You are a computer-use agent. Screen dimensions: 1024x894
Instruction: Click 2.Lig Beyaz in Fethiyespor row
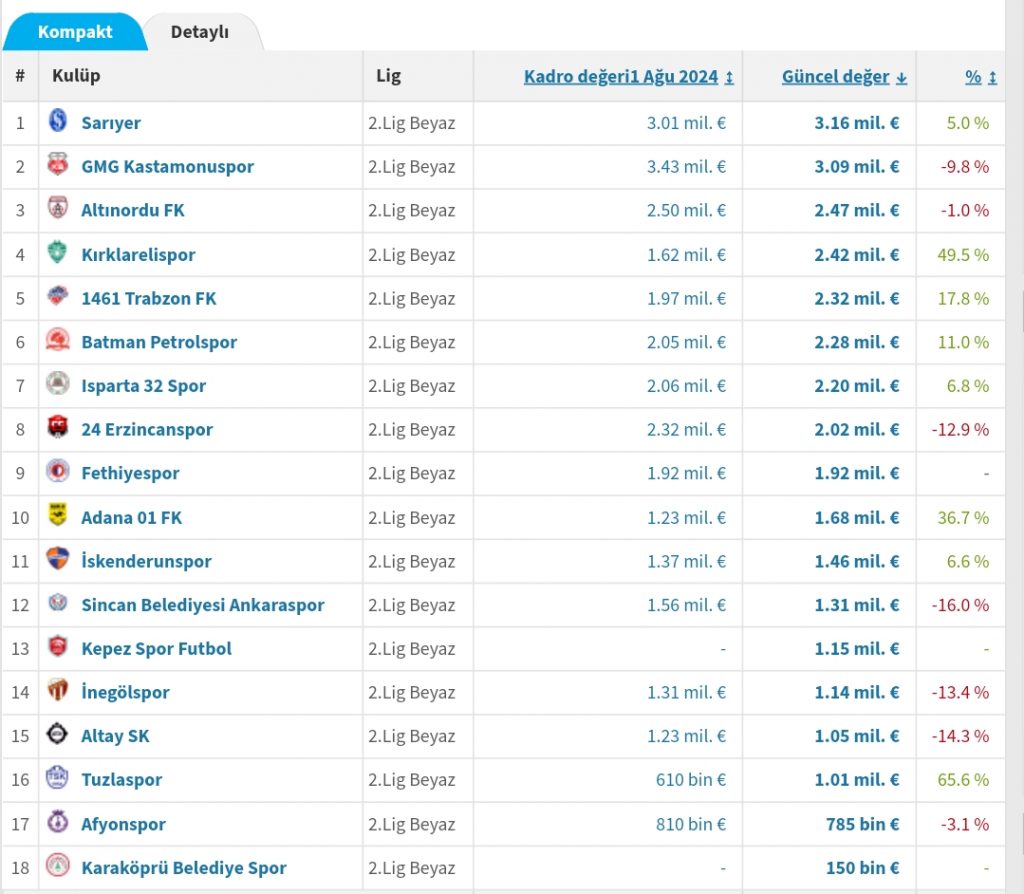click(411, 473)
